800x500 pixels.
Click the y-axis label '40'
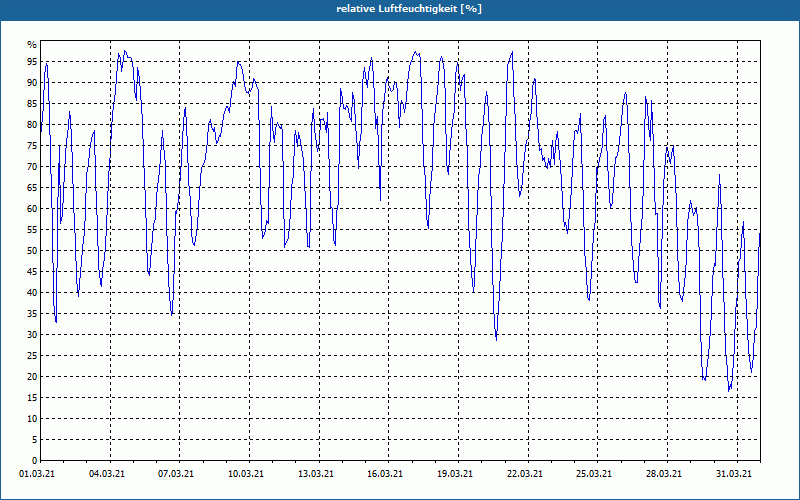click(32, 292)
